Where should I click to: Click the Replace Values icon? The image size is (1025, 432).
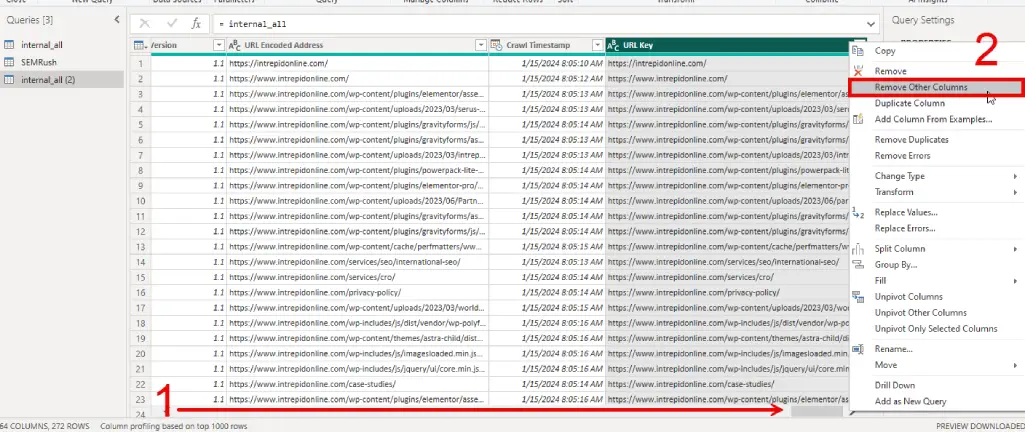click(858, 212)
